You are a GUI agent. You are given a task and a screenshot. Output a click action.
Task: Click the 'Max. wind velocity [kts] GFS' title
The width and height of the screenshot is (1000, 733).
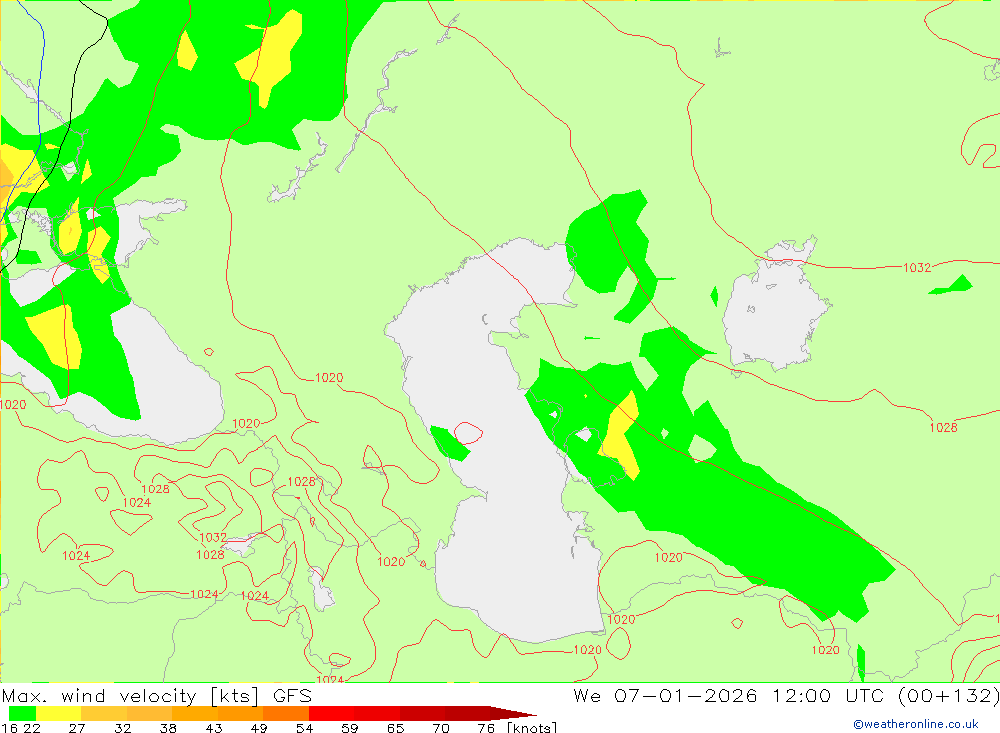(157, 695)
